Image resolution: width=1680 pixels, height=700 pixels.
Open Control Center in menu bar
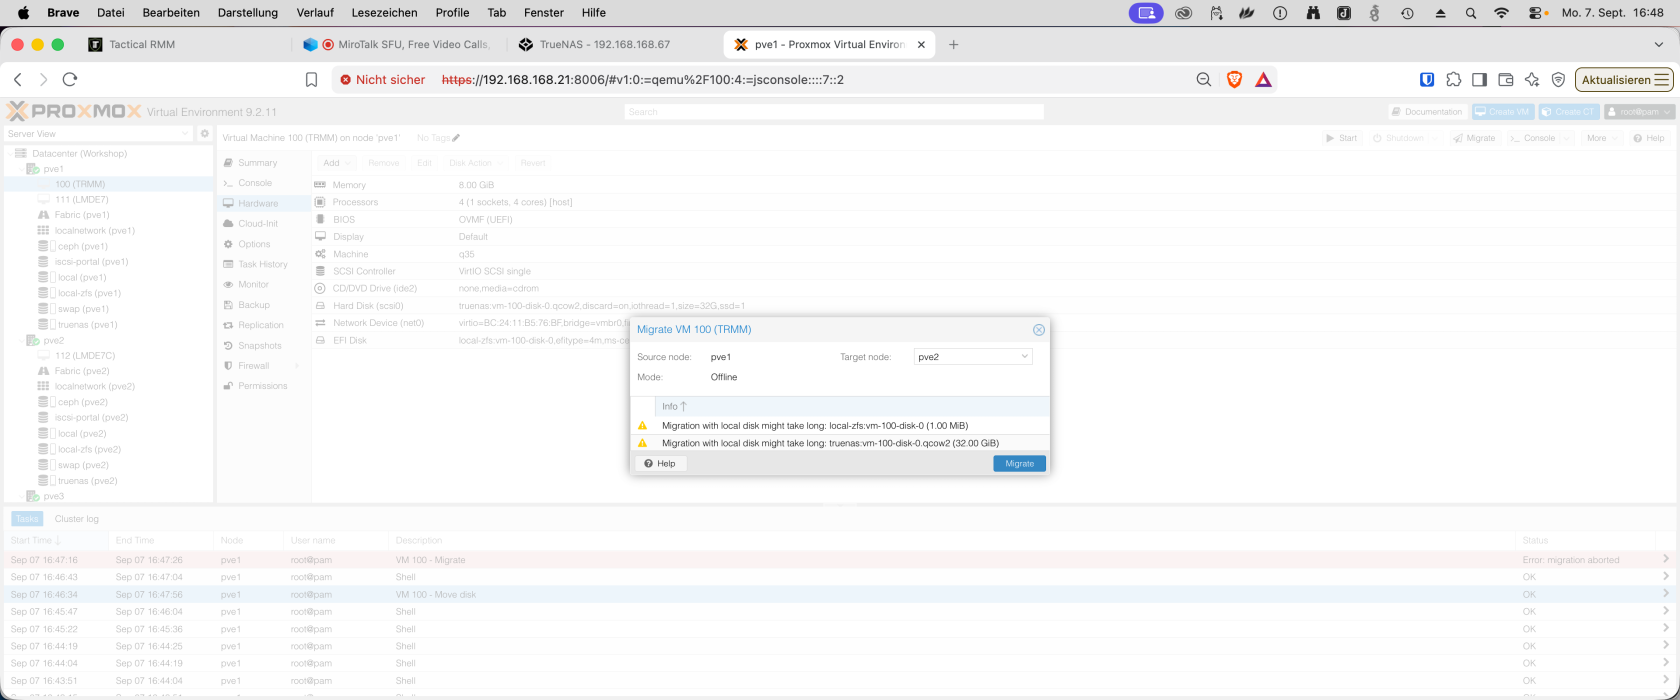pos(1537,13)
